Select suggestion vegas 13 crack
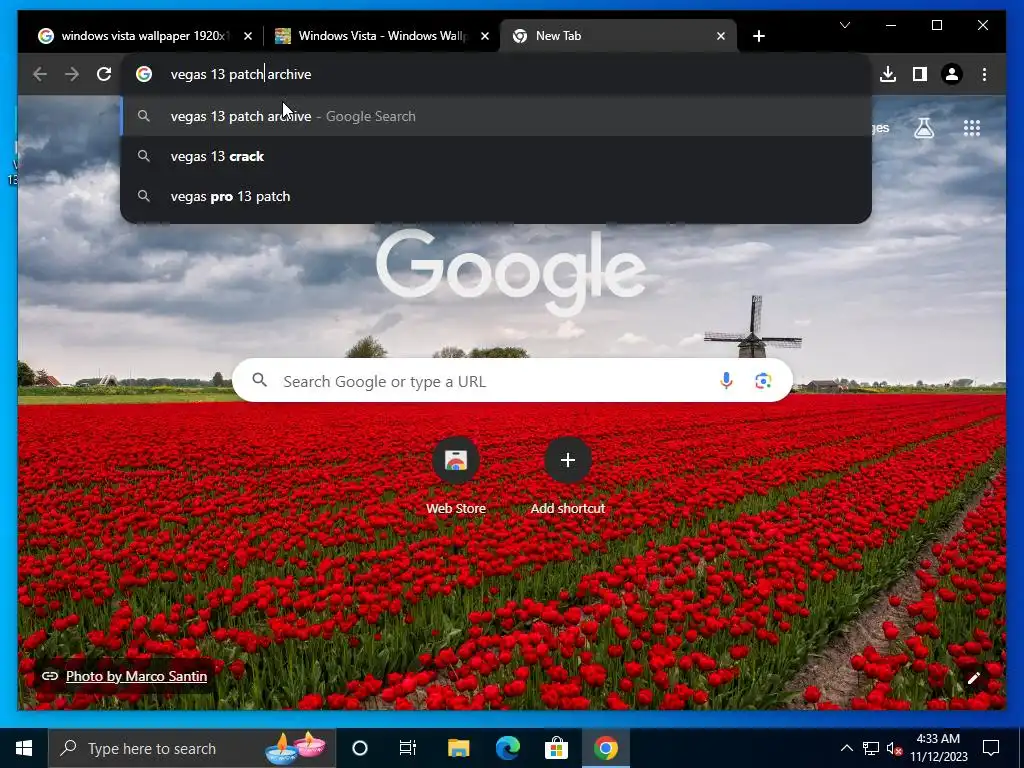 click(496, 157)
